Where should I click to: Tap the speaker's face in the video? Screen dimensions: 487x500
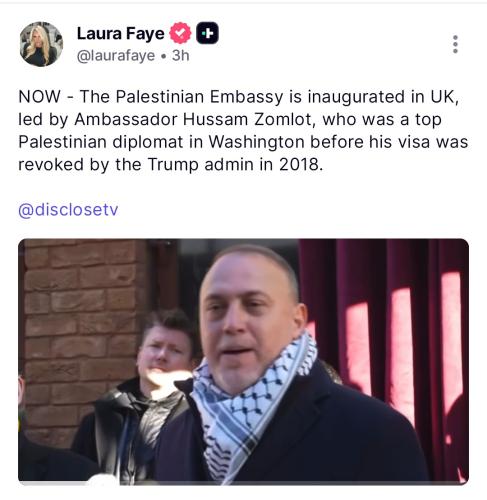click(x=250, y=320)
